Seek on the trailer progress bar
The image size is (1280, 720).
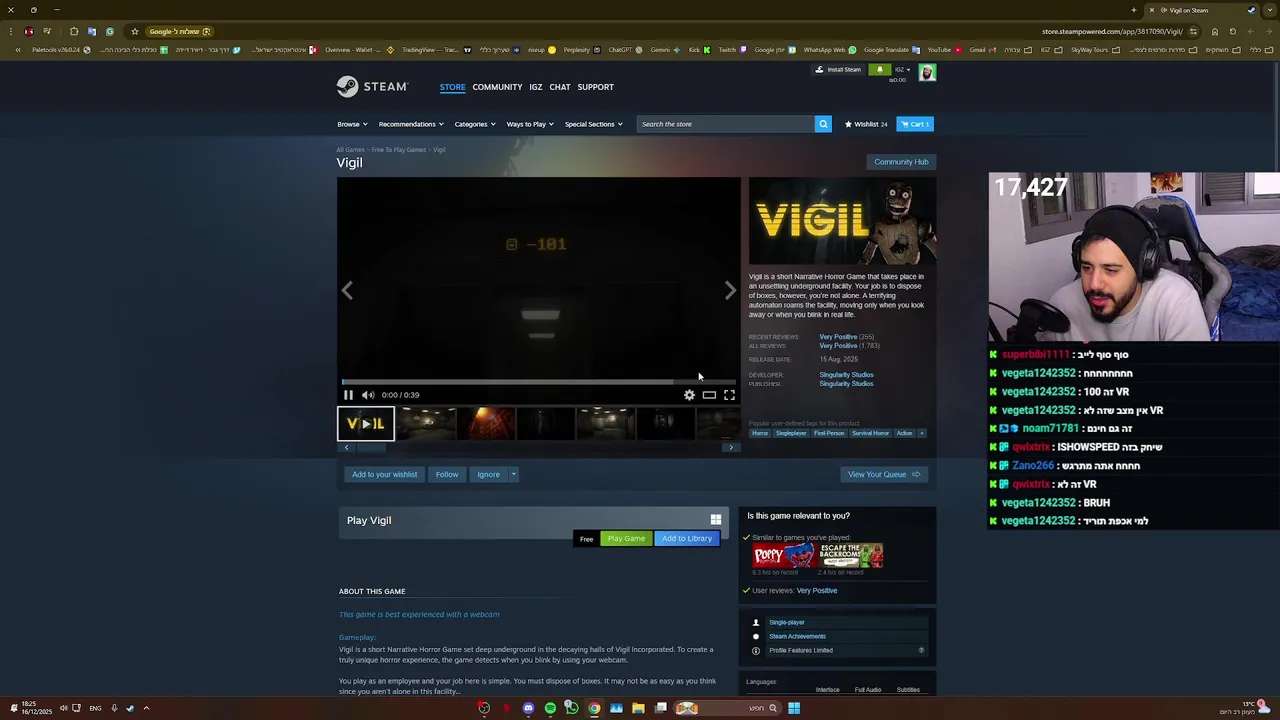pos(539,382)
